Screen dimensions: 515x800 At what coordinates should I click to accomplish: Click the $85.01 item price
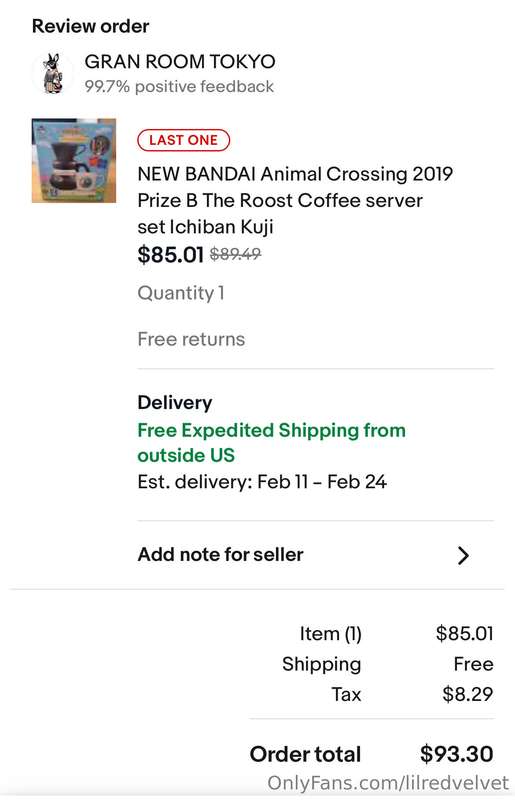(170, 254)
